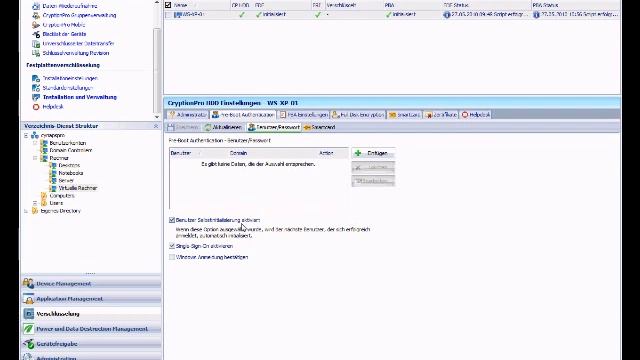Open CryptionPro Gruppenverwaltung in the sidebar
The width and height of the screenshot is (640, 360).
pos(79,15)
